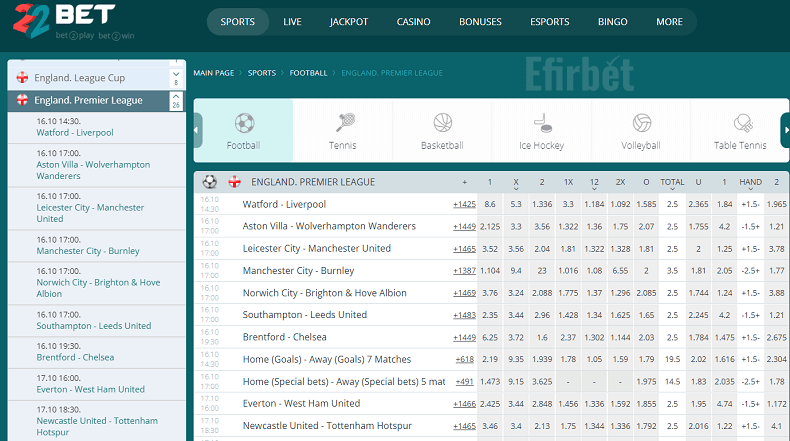
Task: Open the BINGO menu
Action: pos(613,22)
